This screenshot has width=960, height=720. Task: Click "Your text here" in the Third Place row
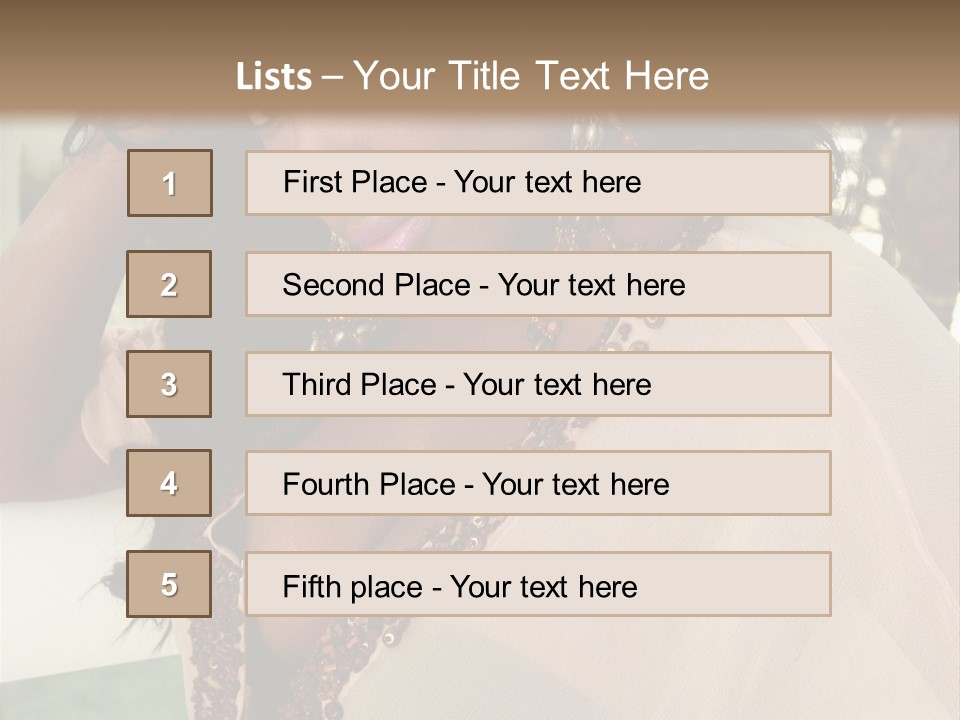click(557, 385)
